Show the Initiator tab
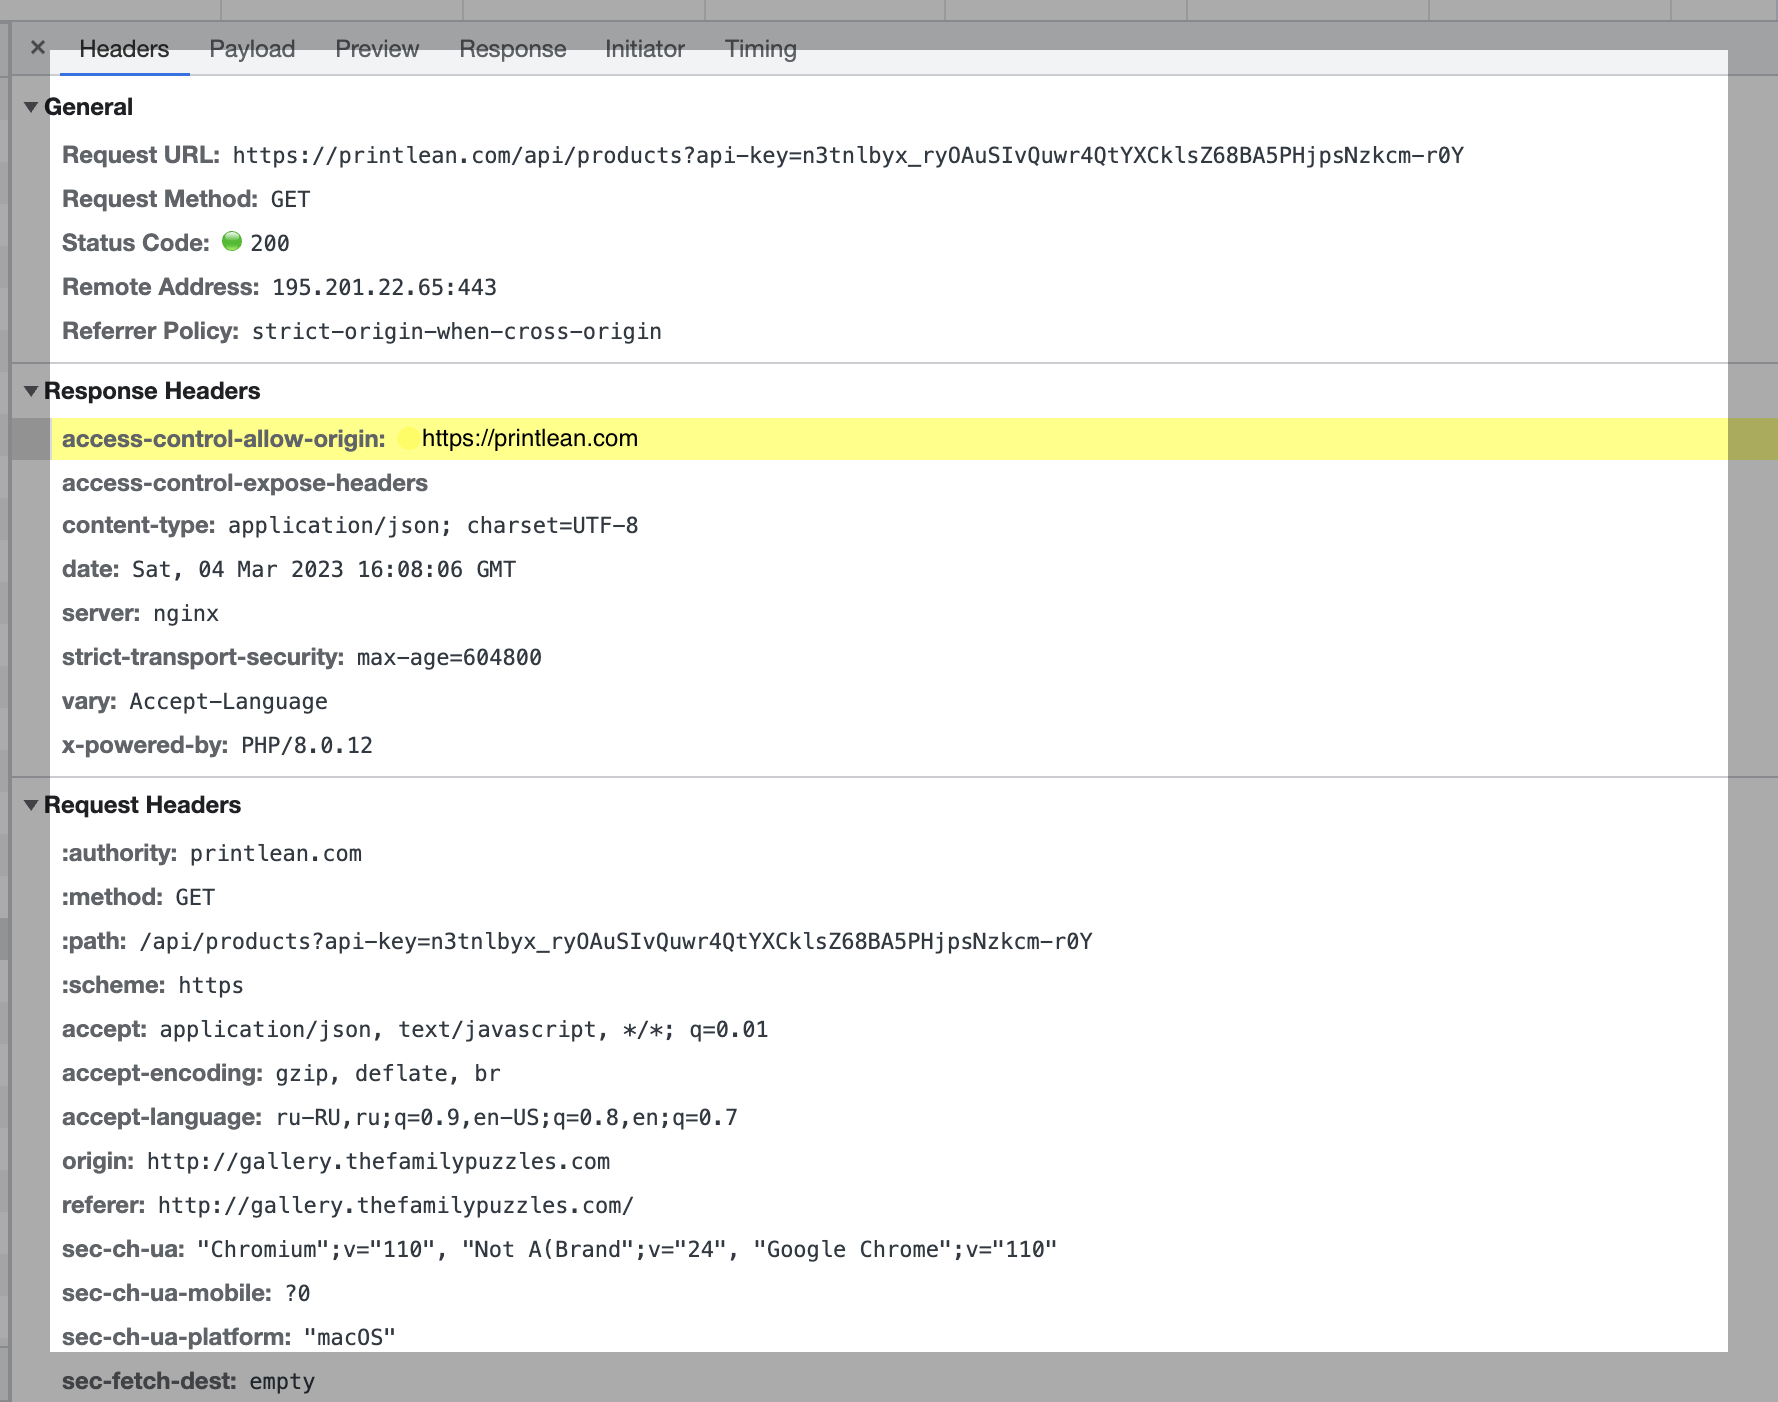 point(645,49)
